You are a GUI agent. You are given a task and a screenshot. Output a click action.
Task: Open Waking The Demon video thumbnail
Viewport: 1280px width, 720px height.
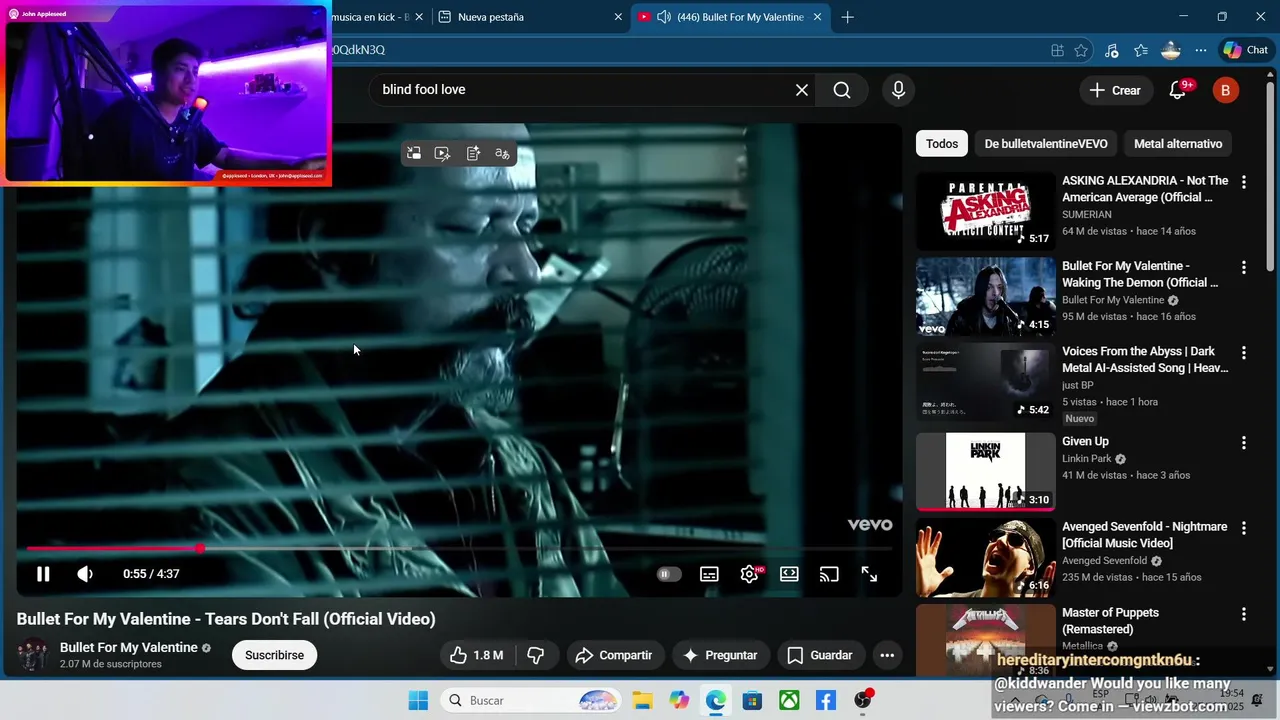click(986, 296)
